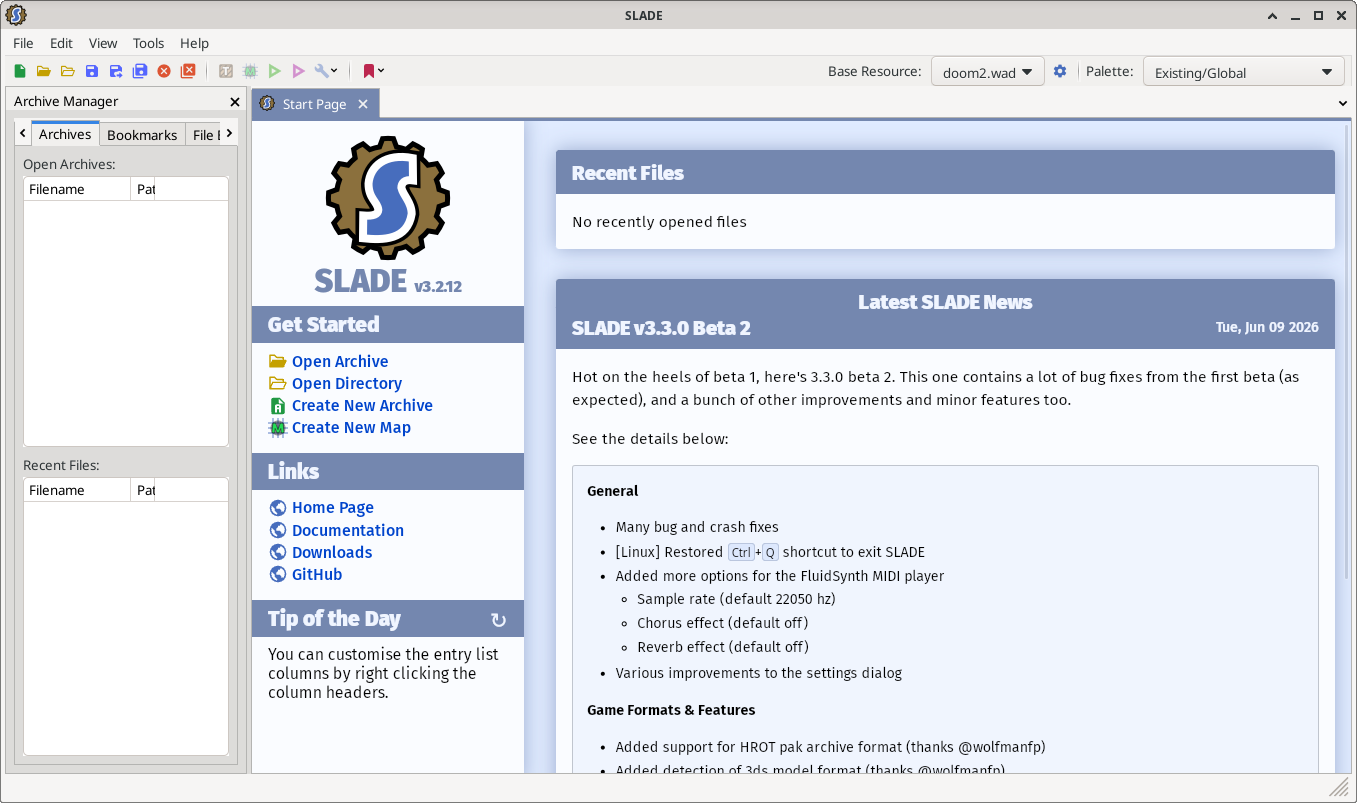
Task: Open the View menu
Action: point(103,43)
